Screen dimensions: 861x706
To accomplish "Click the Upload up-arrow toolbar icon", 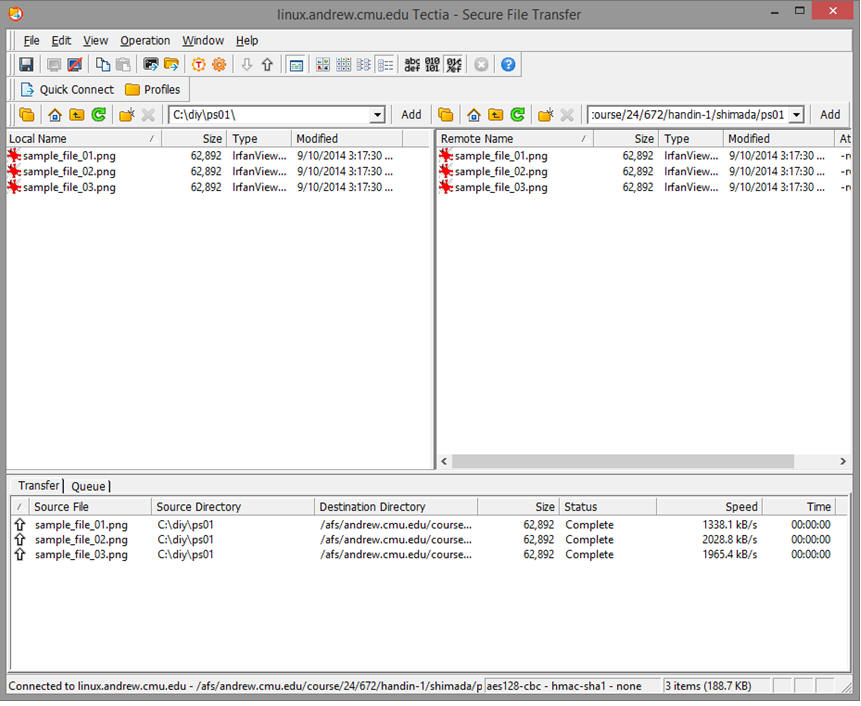I will click(267, 65).
